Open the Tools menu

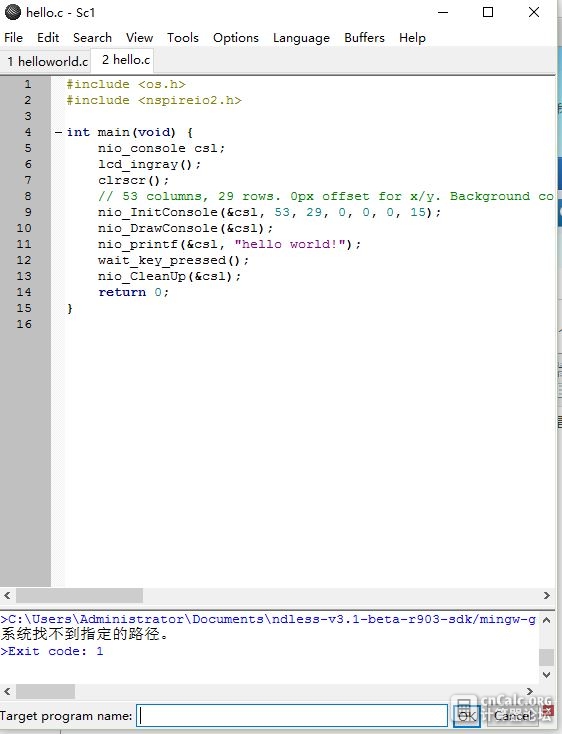(x=182, y=37)
